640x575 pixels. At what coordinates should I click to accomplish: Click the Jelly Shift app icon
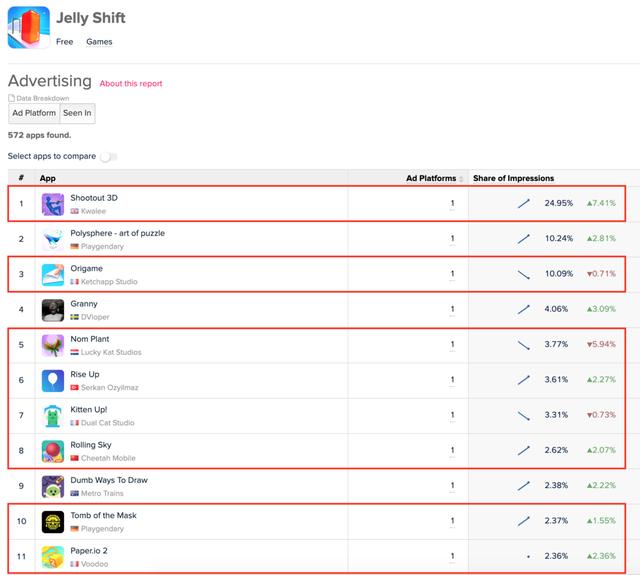29,28
